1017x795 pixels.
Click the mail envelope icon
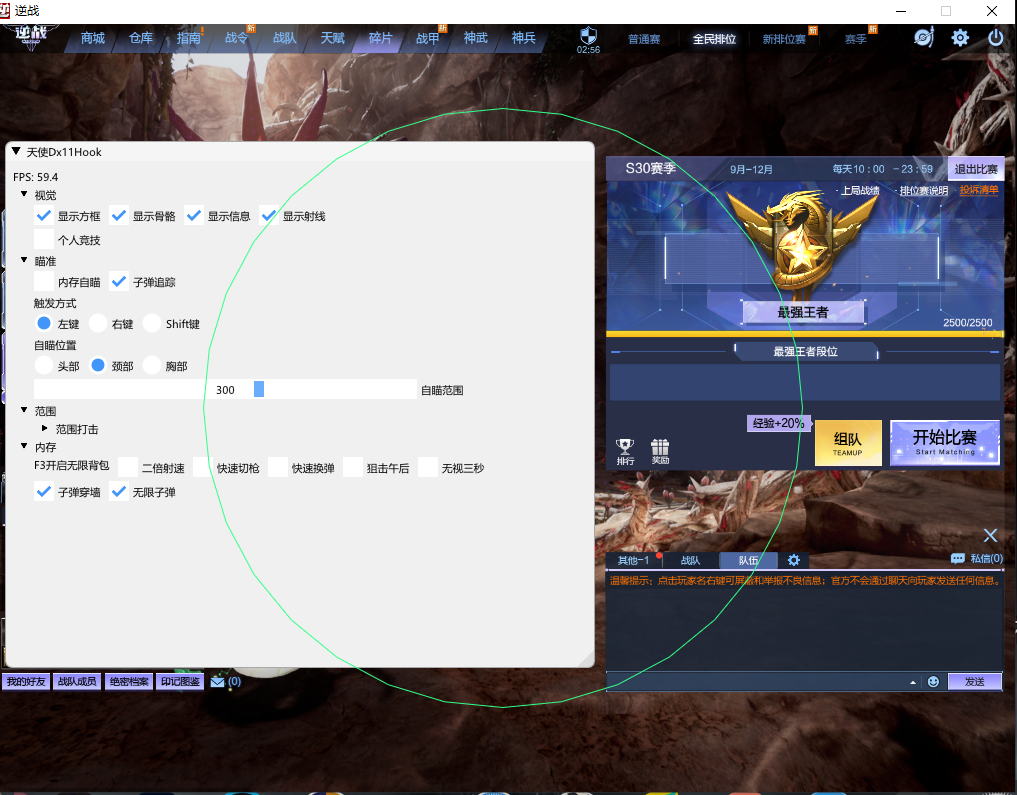(x=217, y=682)
